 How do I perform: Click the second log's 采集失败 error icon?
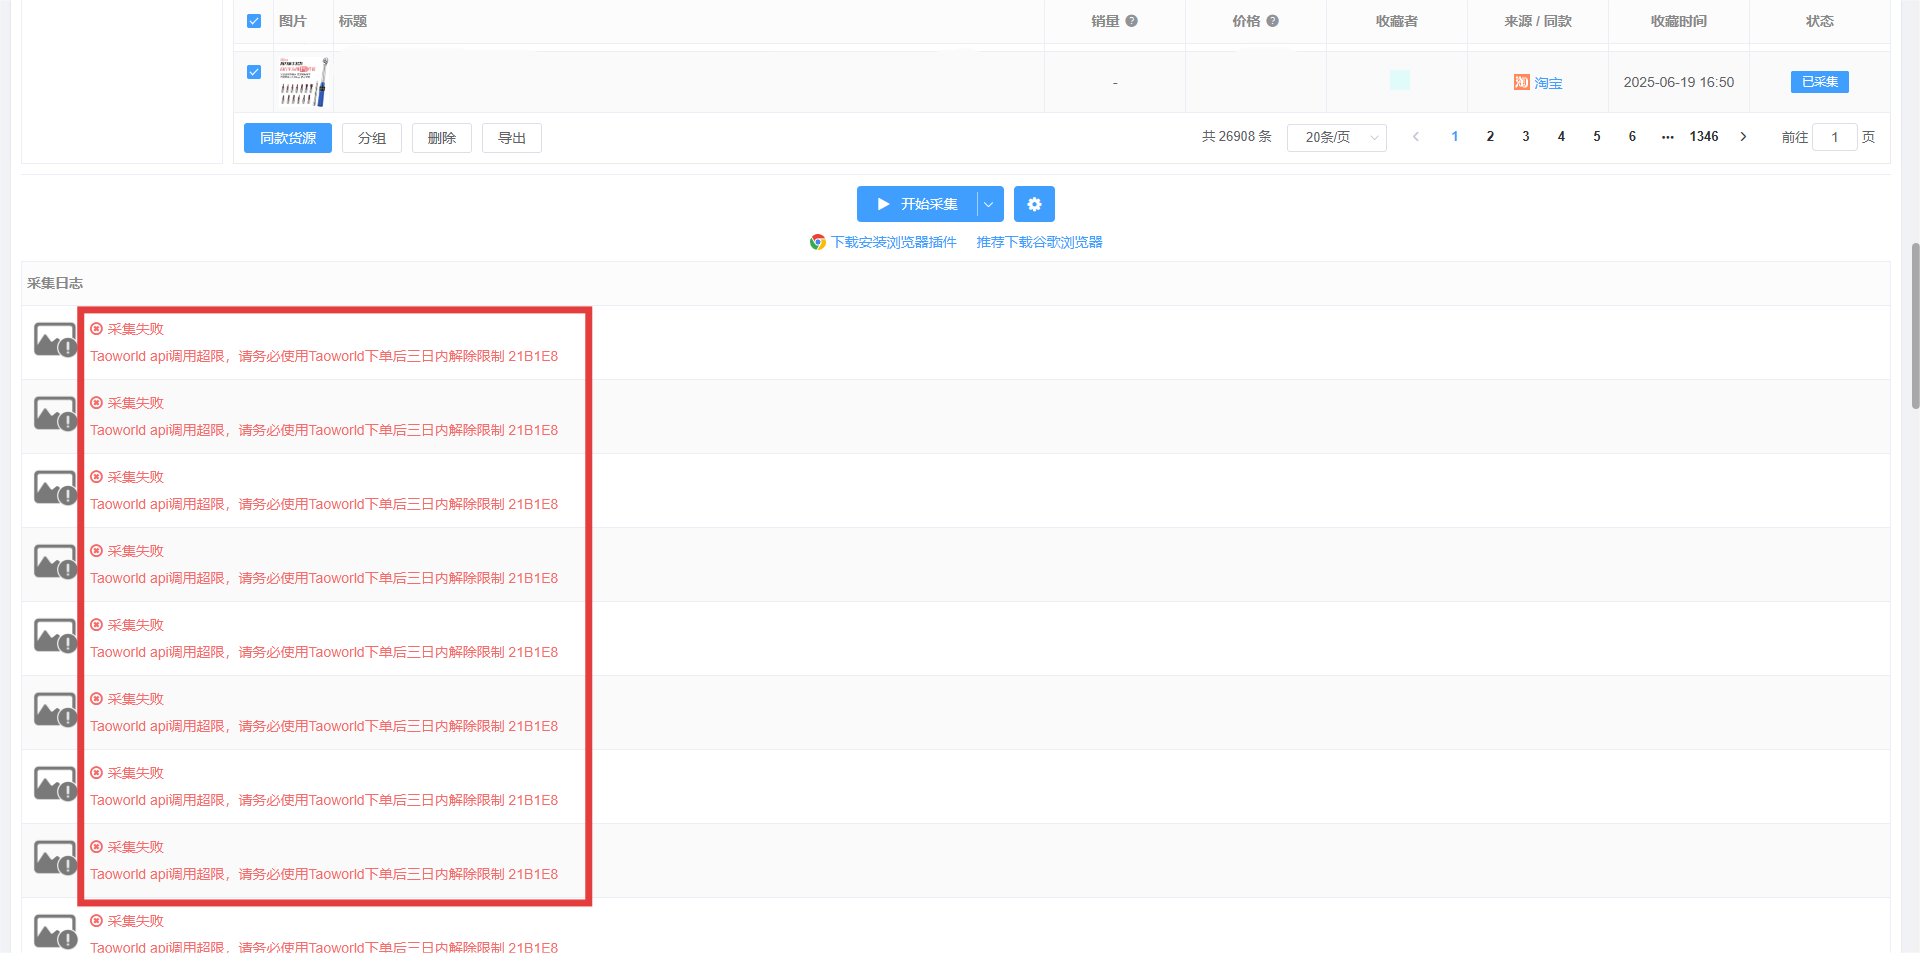pos(97,403)
